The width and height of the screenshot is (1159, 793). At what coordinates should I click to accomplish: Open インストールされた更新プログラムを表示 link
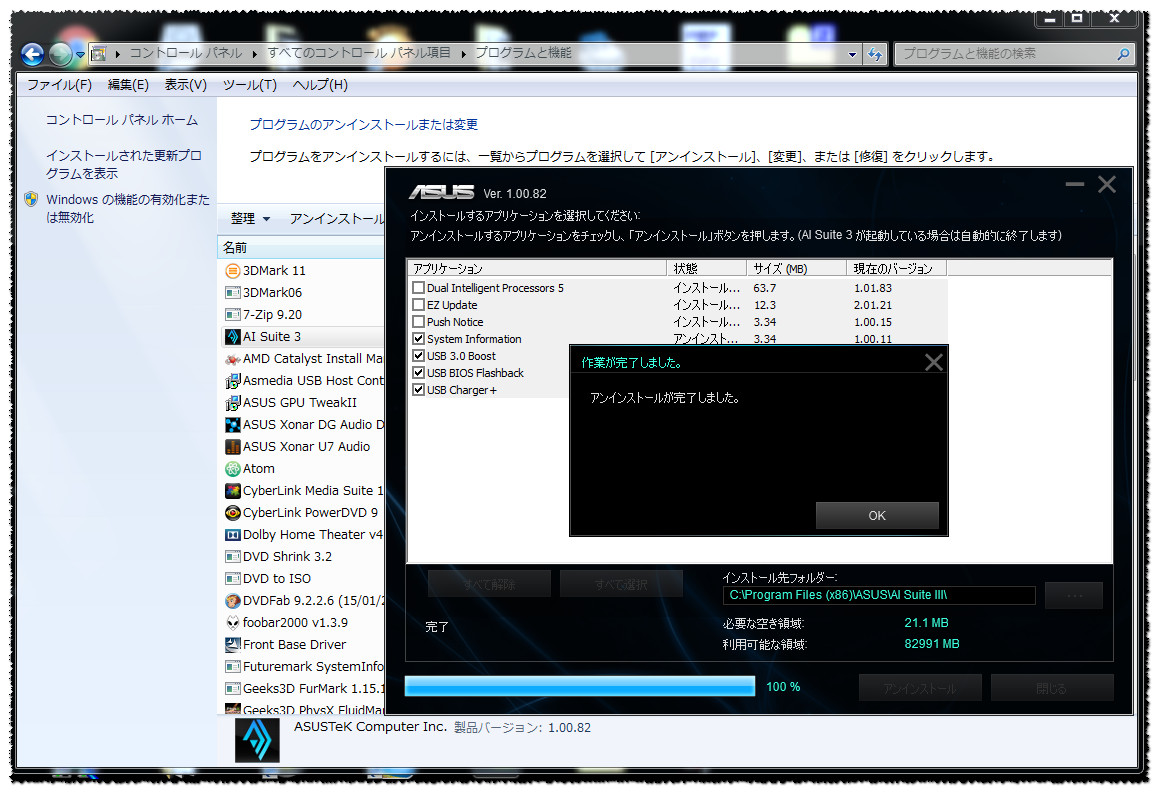(x=123, y=164)
